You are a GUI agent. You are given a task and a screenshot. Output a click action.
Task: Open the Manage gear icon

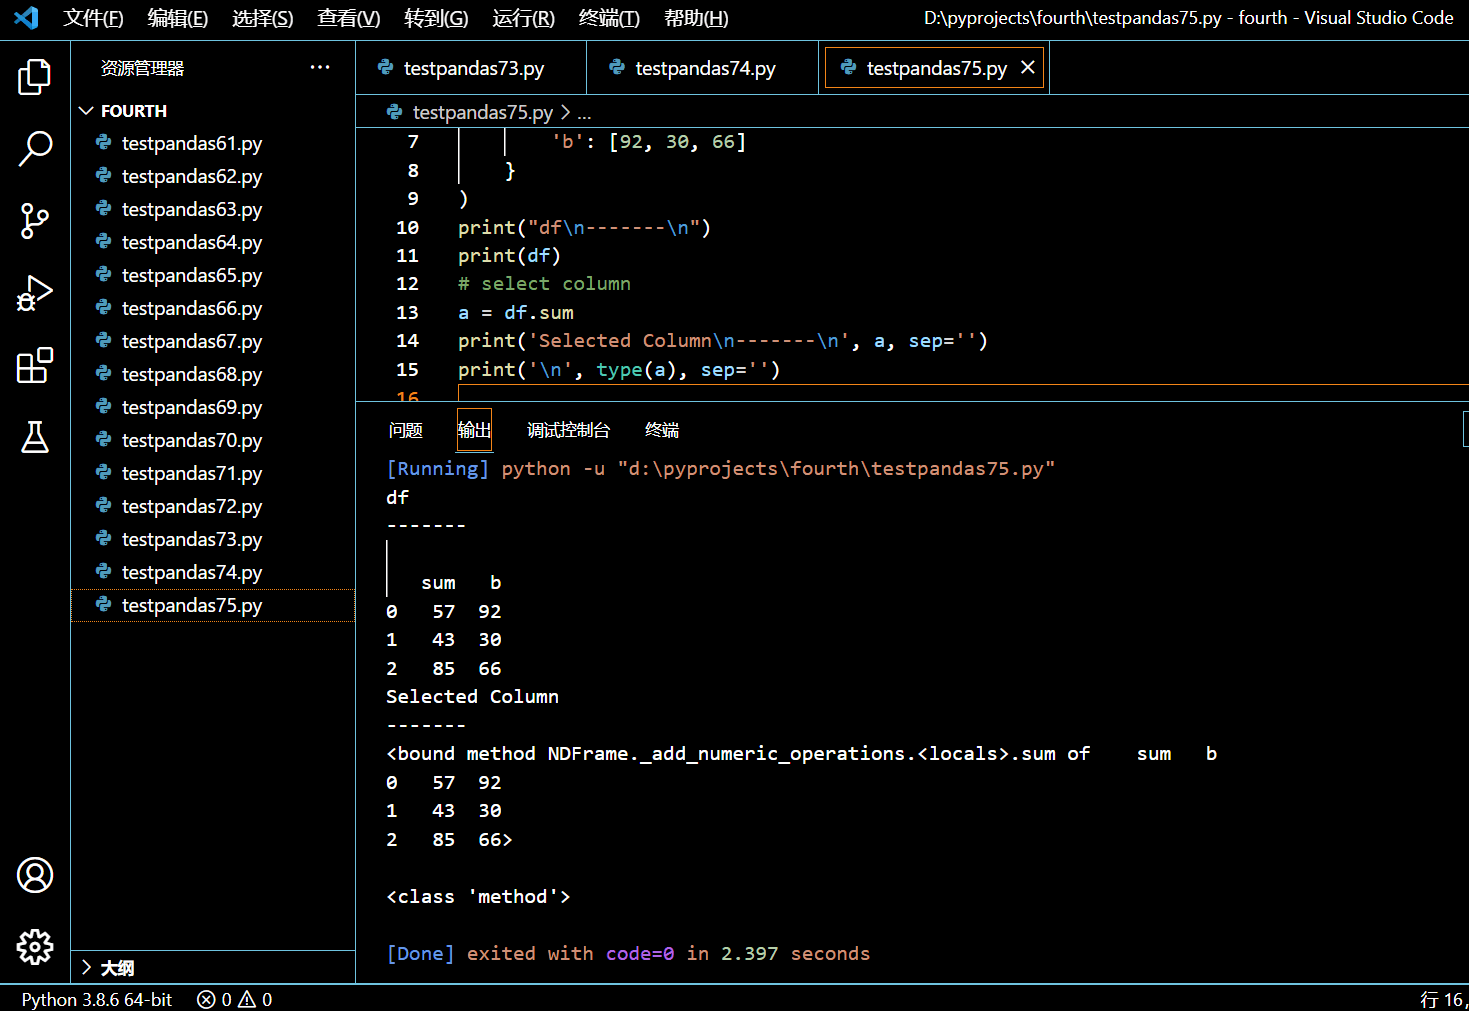pyautogui.click(x=35, y=947)
